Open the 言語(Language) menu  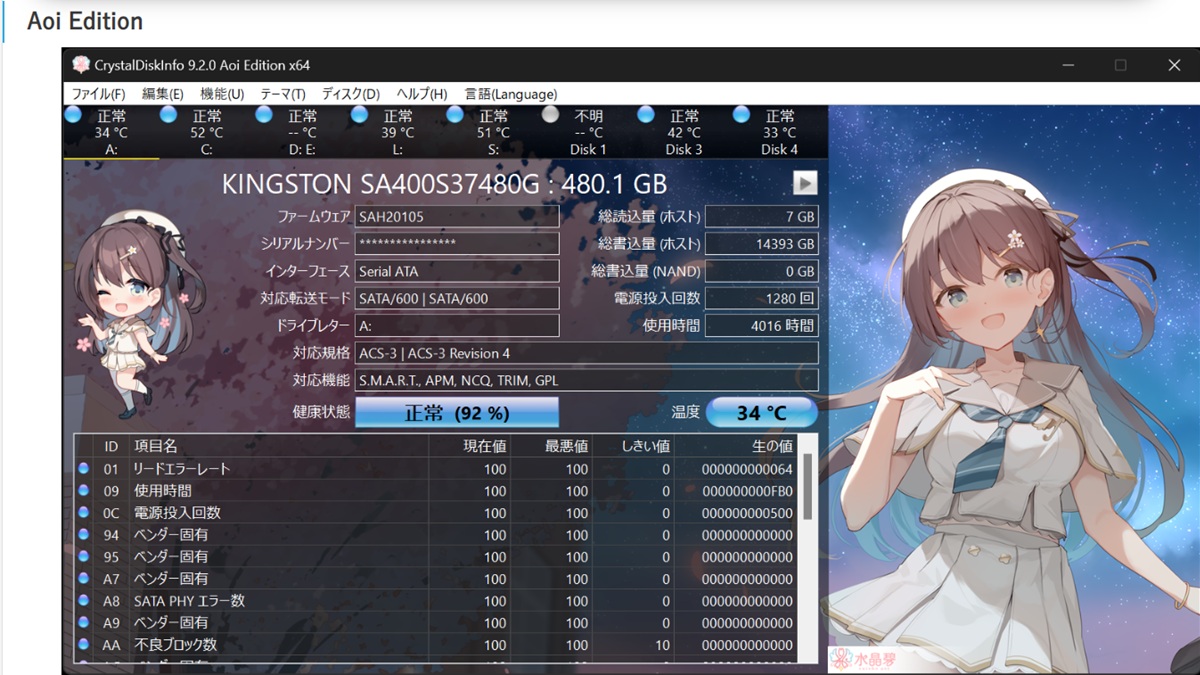pos(511,94)
